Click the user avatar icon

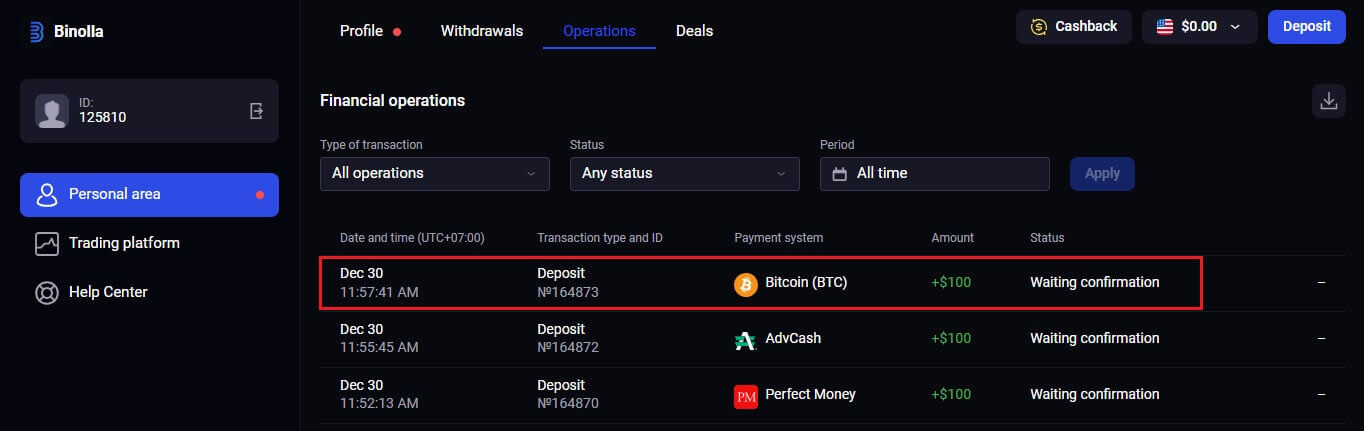(x=52, y=111)
